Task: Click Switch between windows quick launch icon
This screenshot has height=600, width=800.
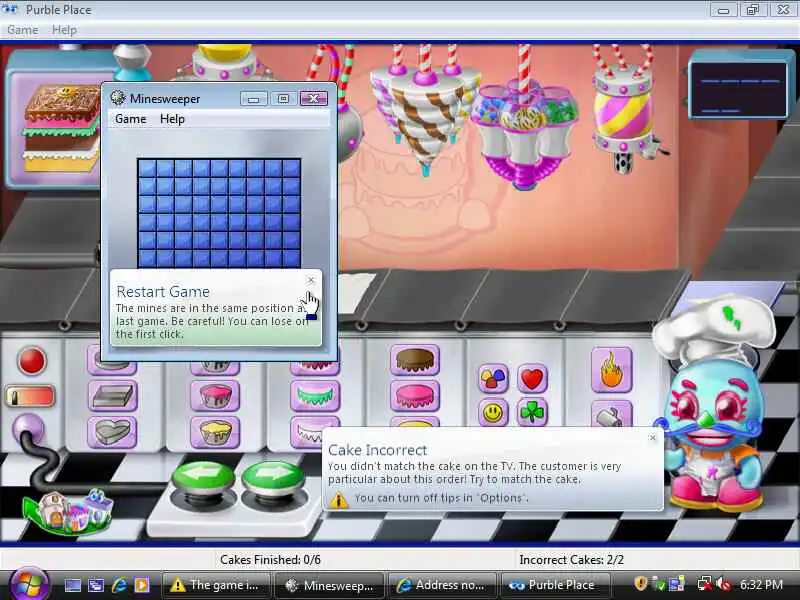Action: coord(95,585)
